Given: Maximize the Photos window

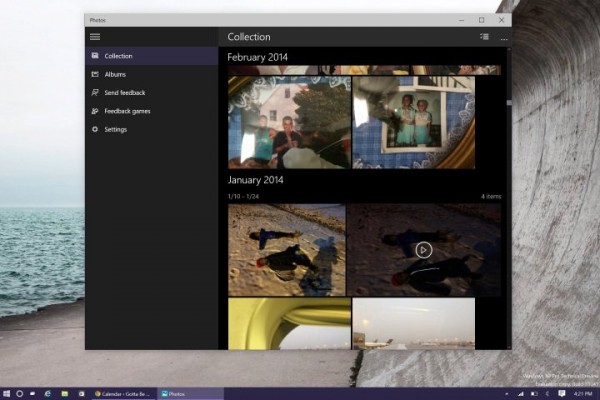Looking at the screenshot, I should point(481,20).
